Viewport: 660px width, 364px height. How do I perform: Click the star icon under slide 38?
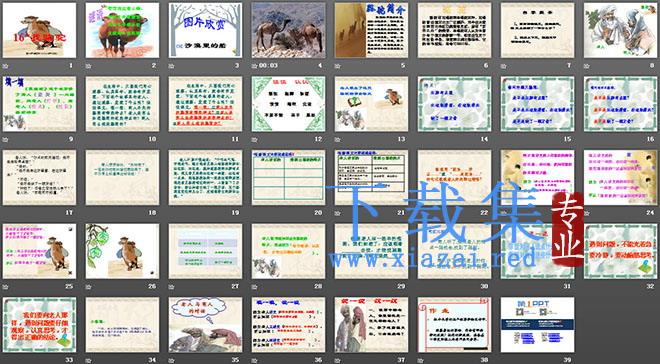(421, 361)
